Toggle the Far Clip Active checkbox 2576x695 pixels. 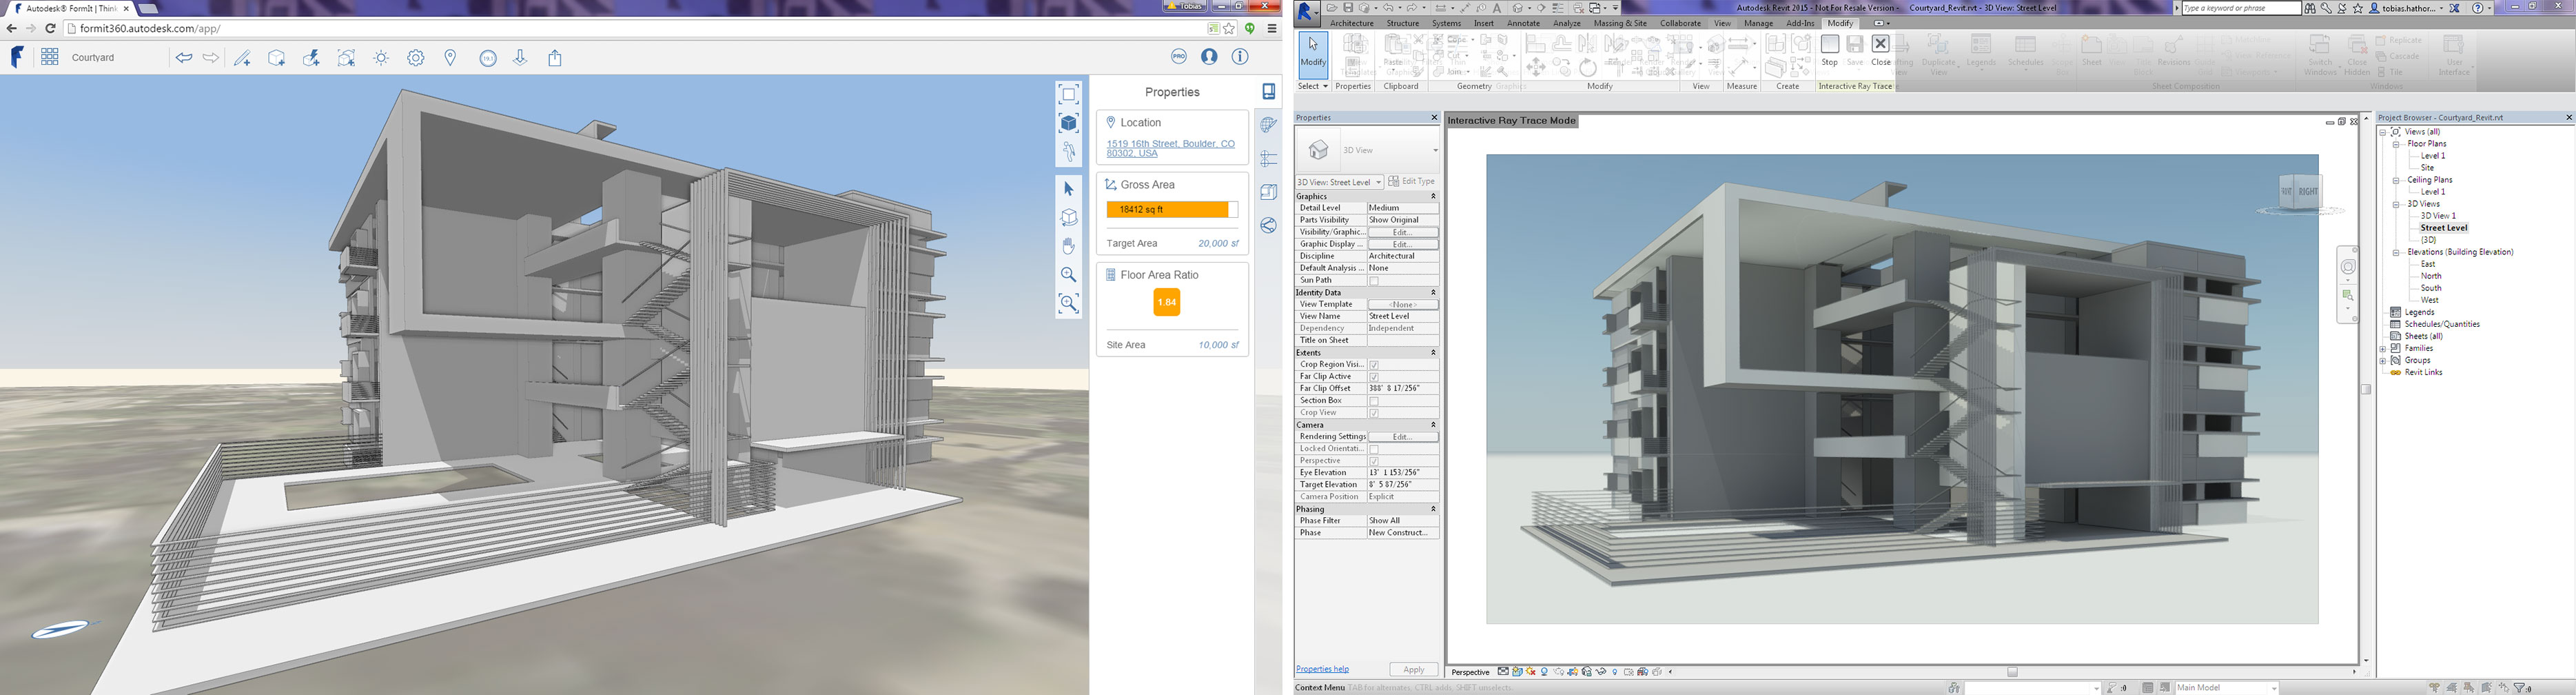[1374, 377]
